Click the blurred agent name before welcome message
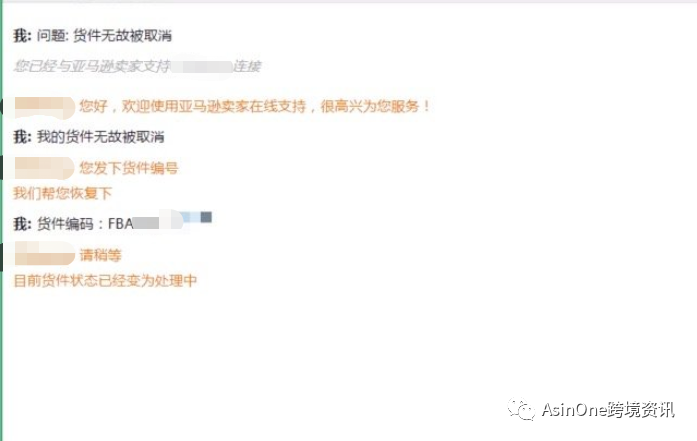Image resolution: width=697 pixels, height=441 pixels. click(44, 108)
